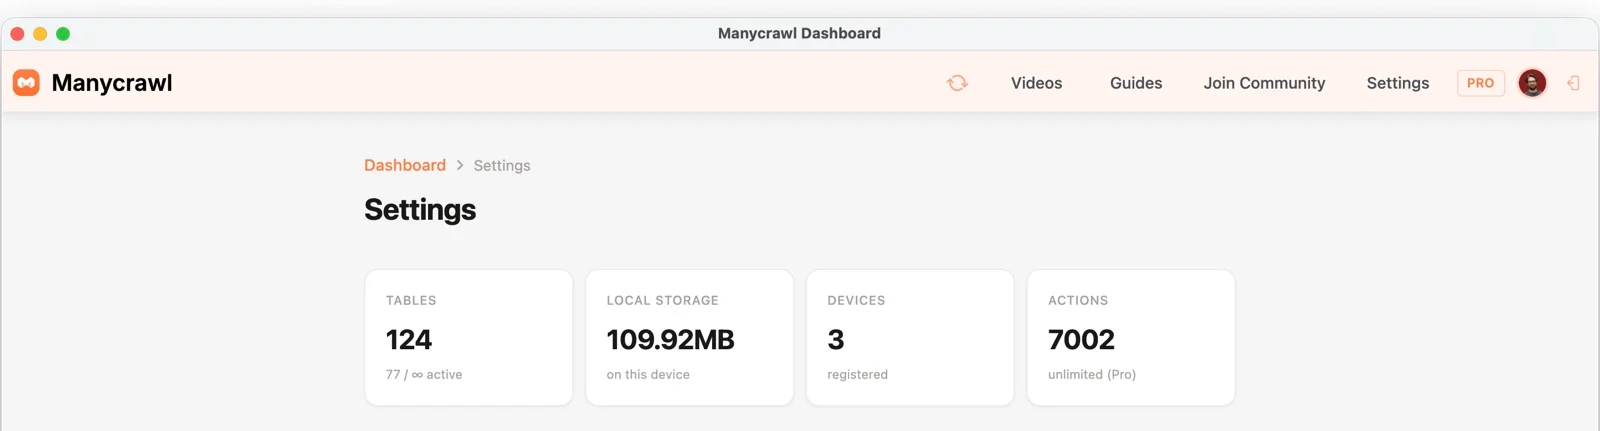Screen dimensions: 1600x431
Task: Click the Settings page heading
Action: 420,210
